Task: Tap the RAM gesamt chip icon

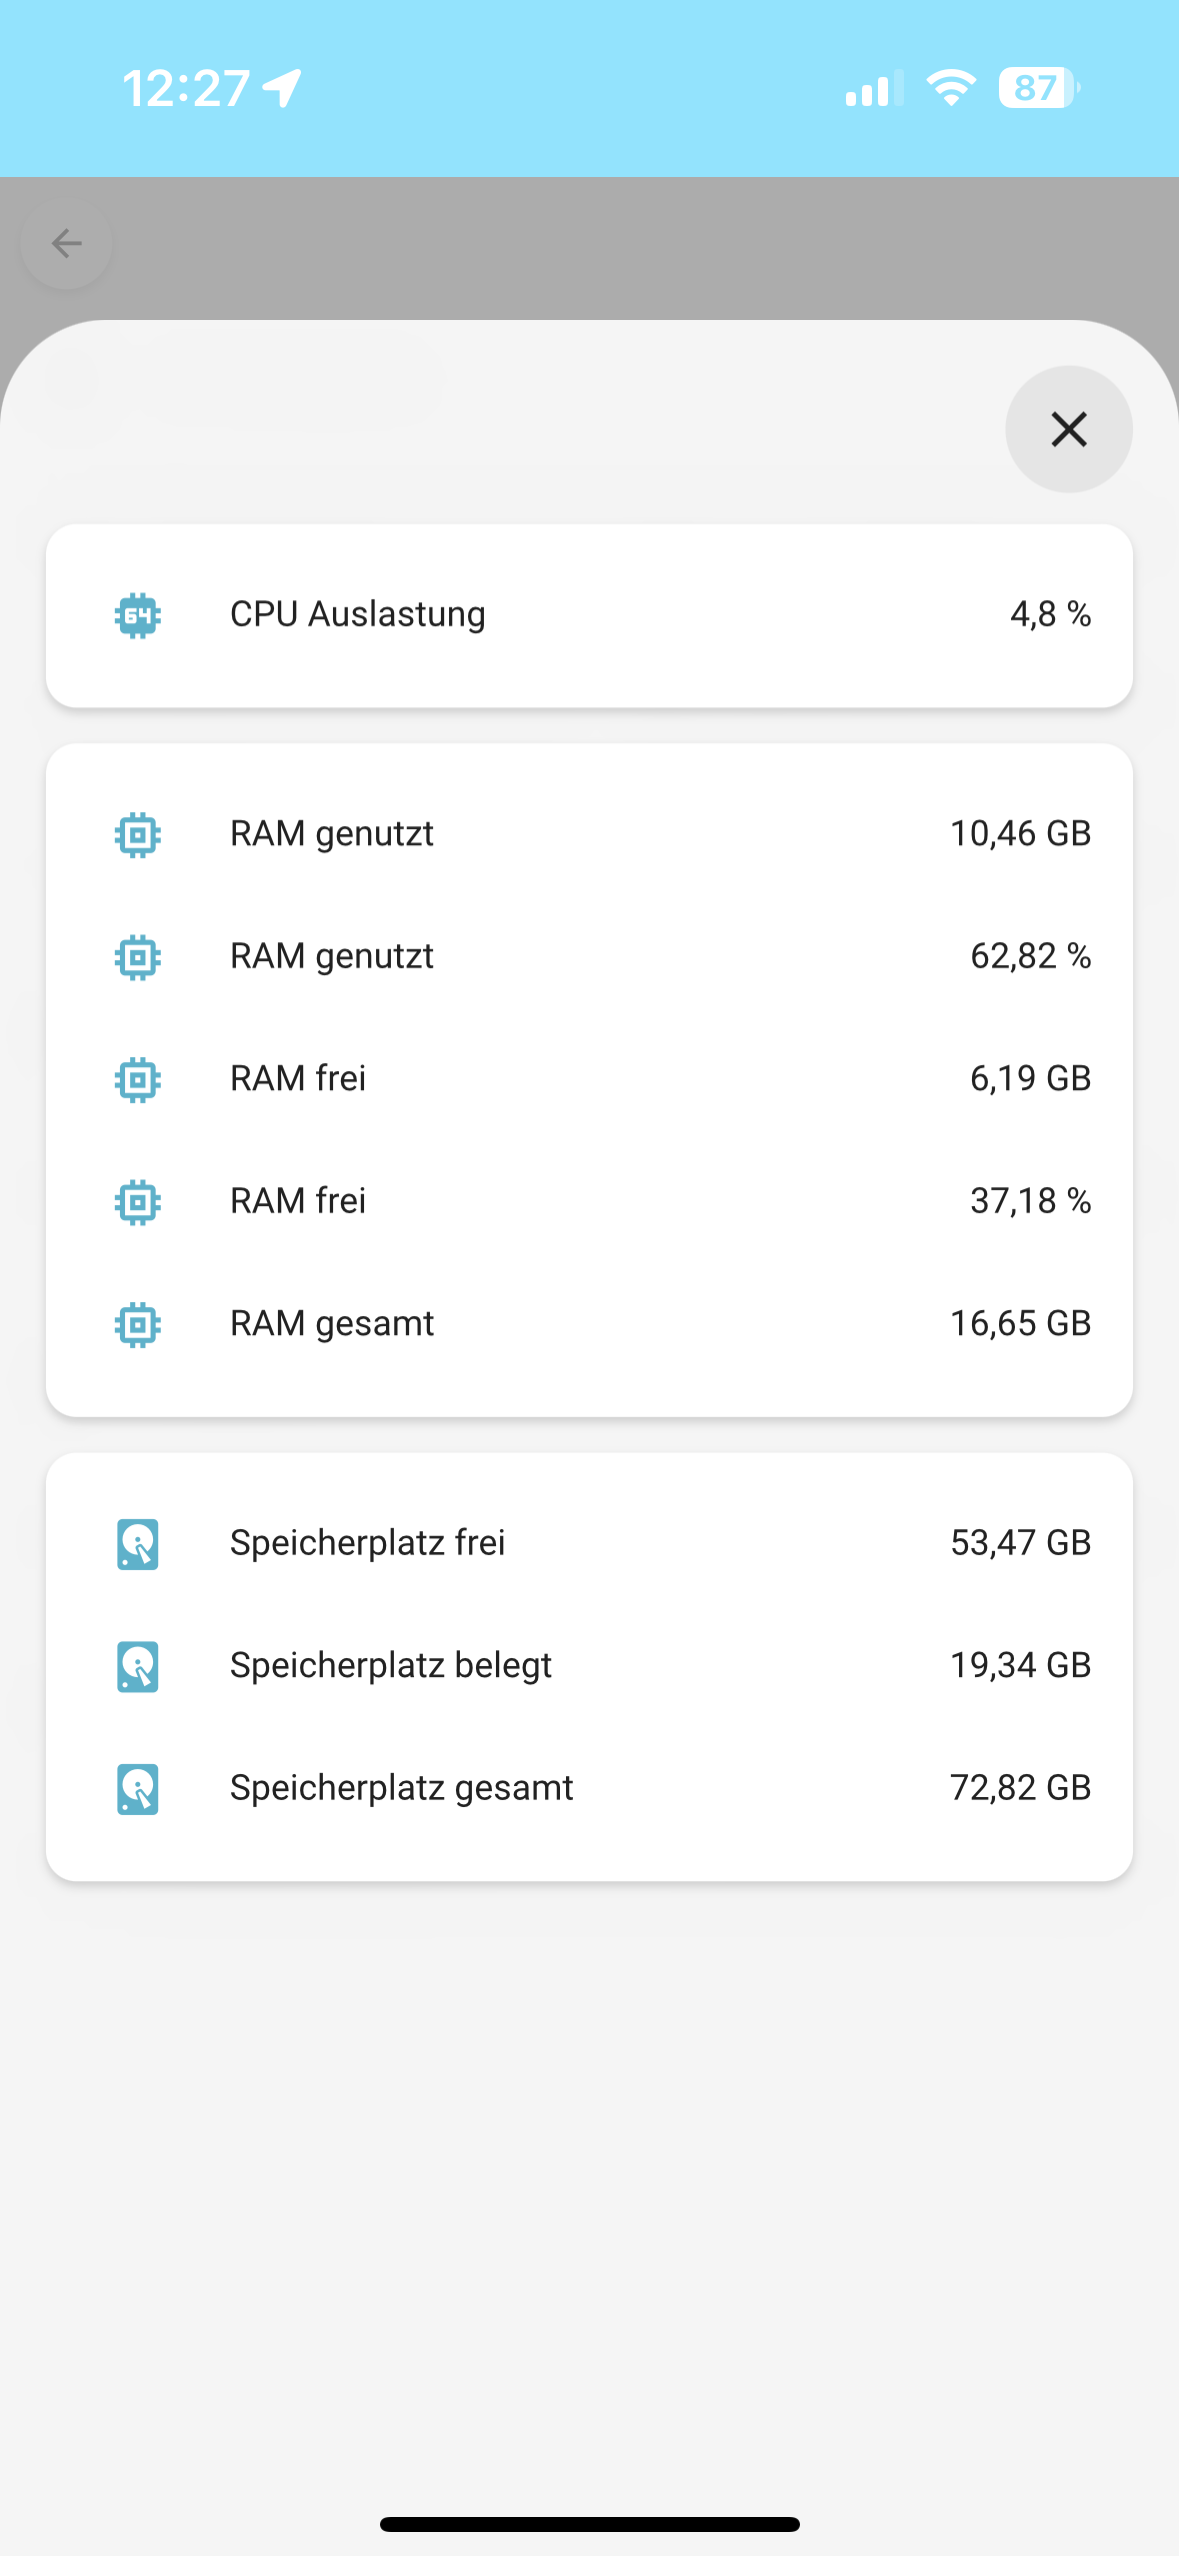Action: point(138,1324)
